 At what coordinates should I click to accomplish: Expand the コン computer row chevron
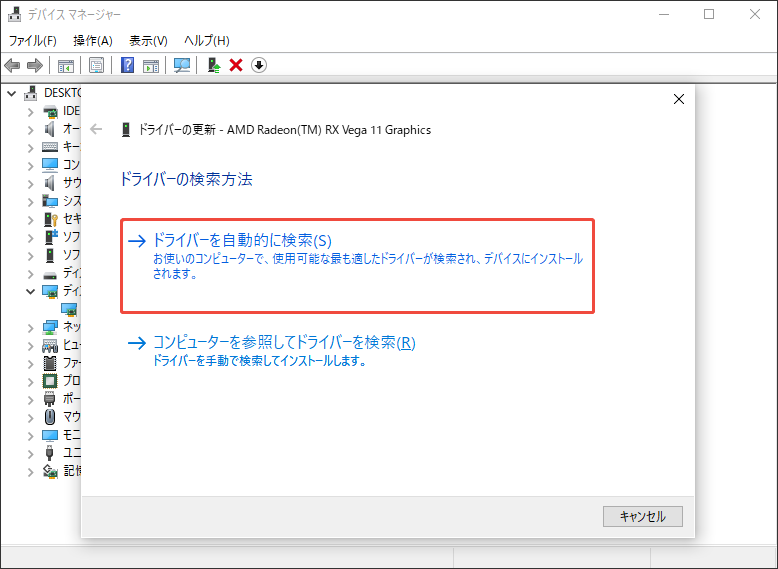point(31,166)
